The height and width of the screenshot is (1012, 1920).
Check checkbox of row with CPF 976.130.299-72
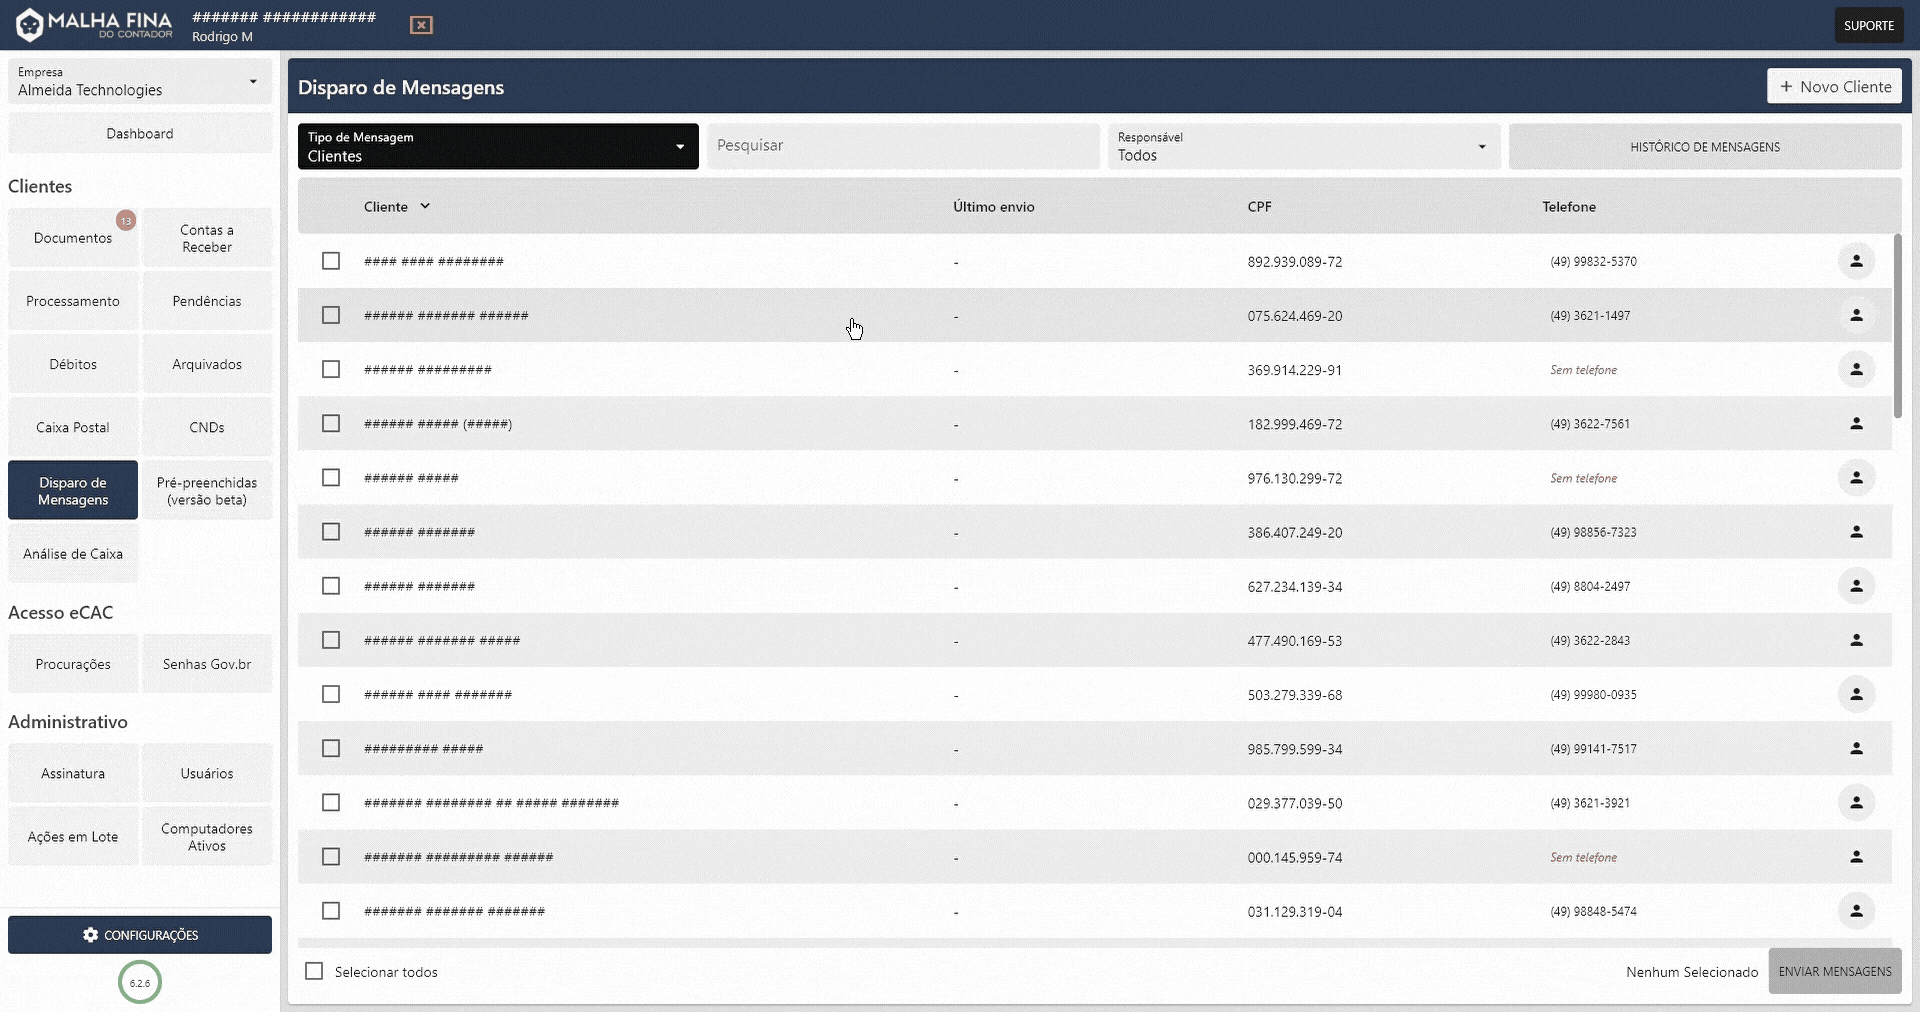[331, 478]
